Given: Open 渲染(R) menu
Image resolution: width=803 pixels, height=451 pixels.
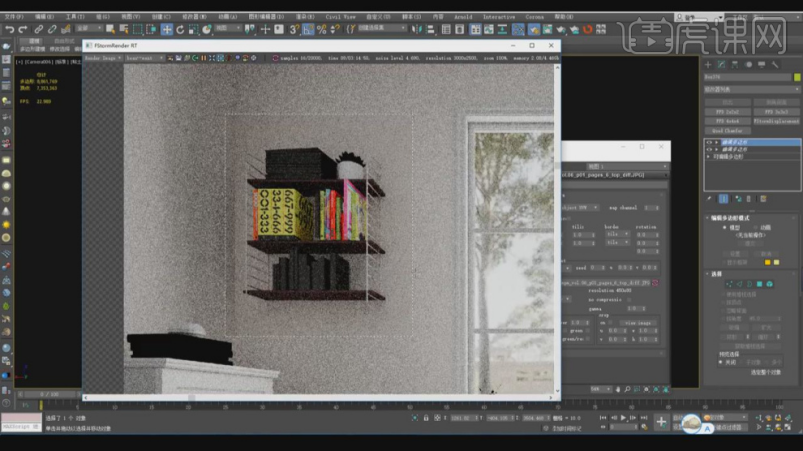Looking at the screenshot, I should point(304,17).
